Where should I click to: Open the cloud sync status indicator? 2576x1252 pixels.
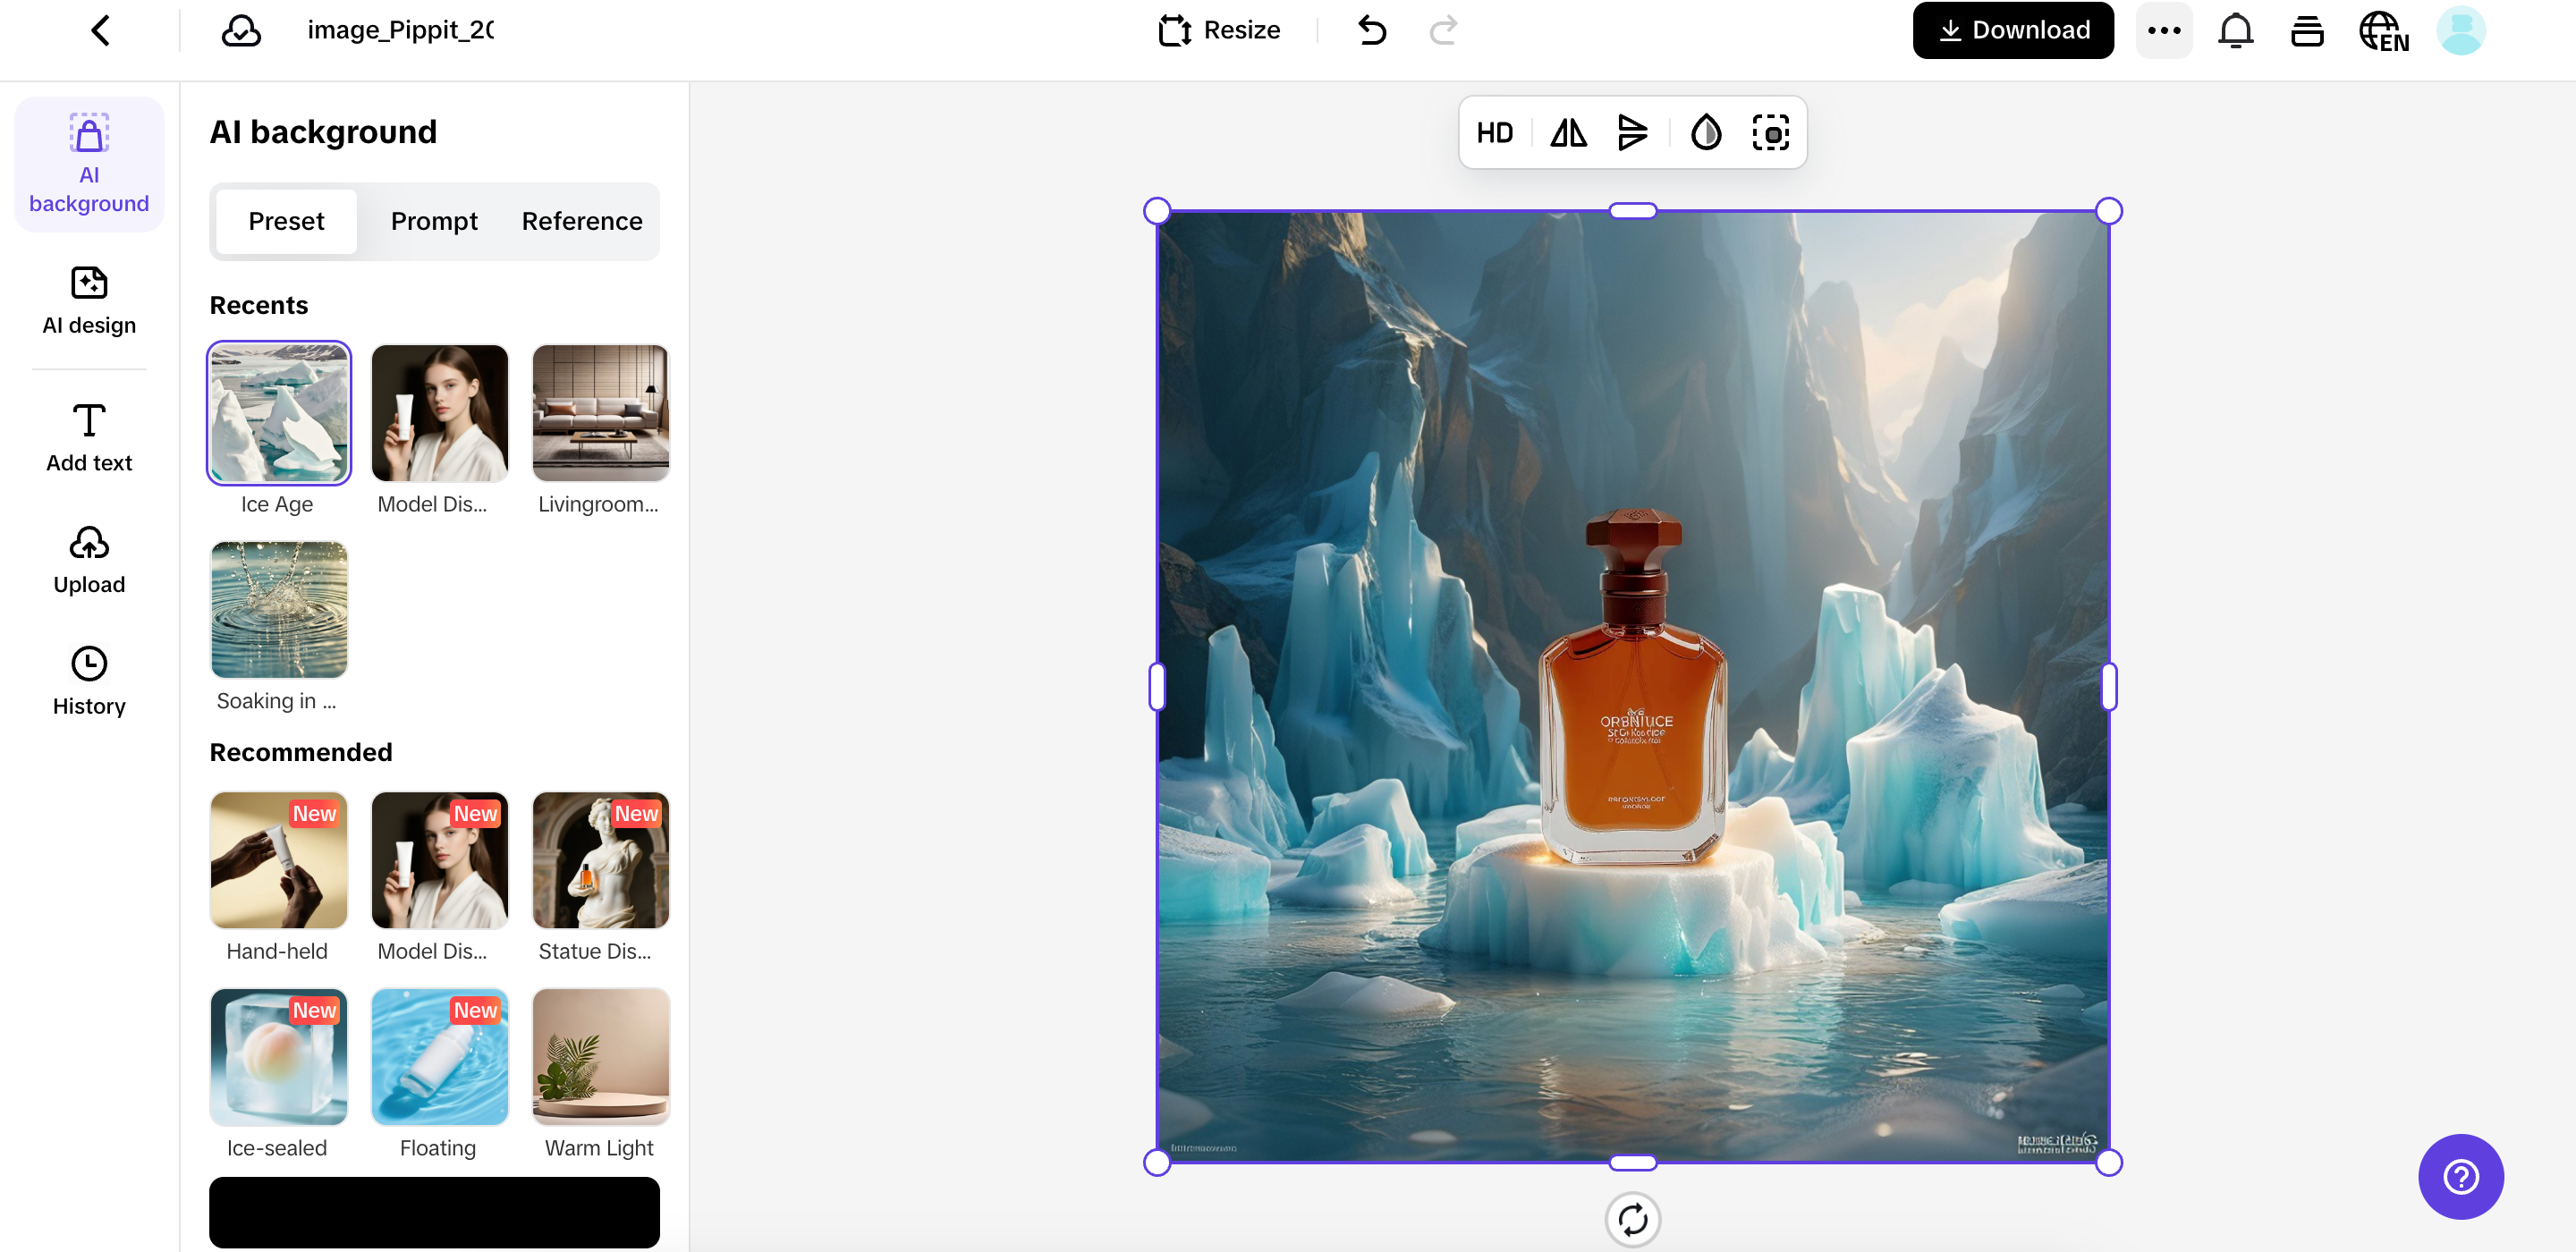239,30
